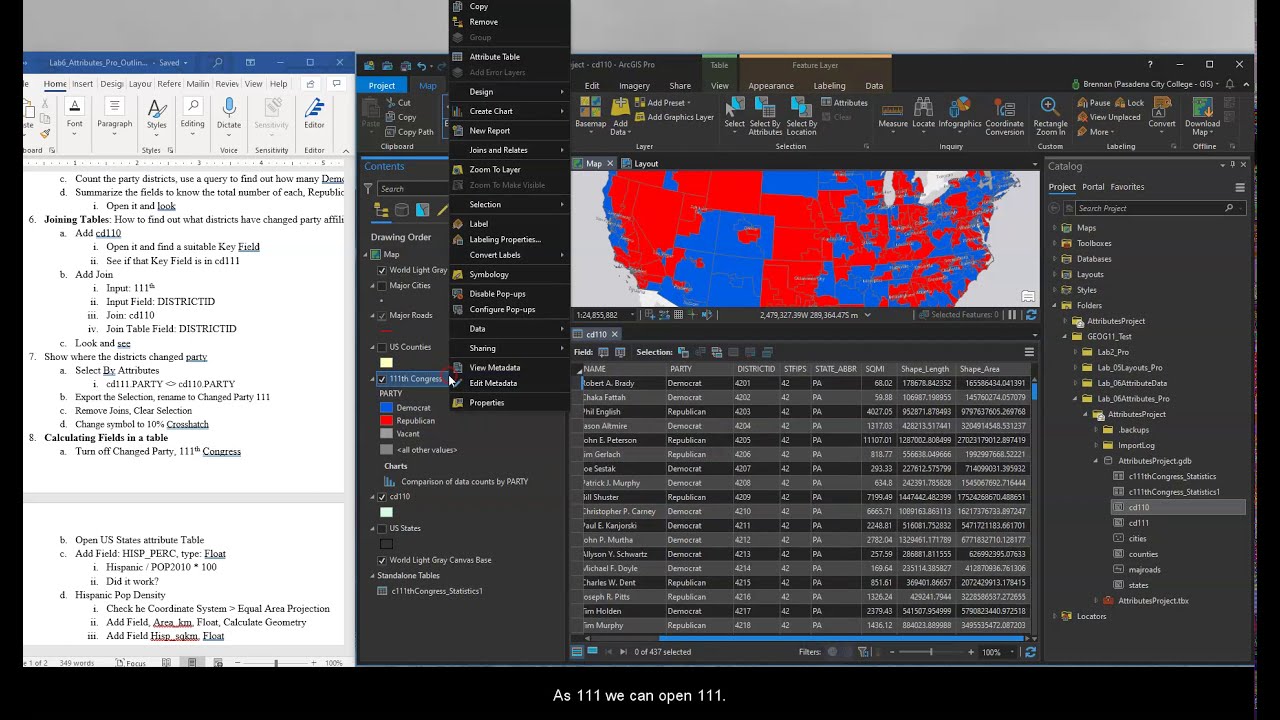Open the Sharing submenu in context menu

coord(508,348)
